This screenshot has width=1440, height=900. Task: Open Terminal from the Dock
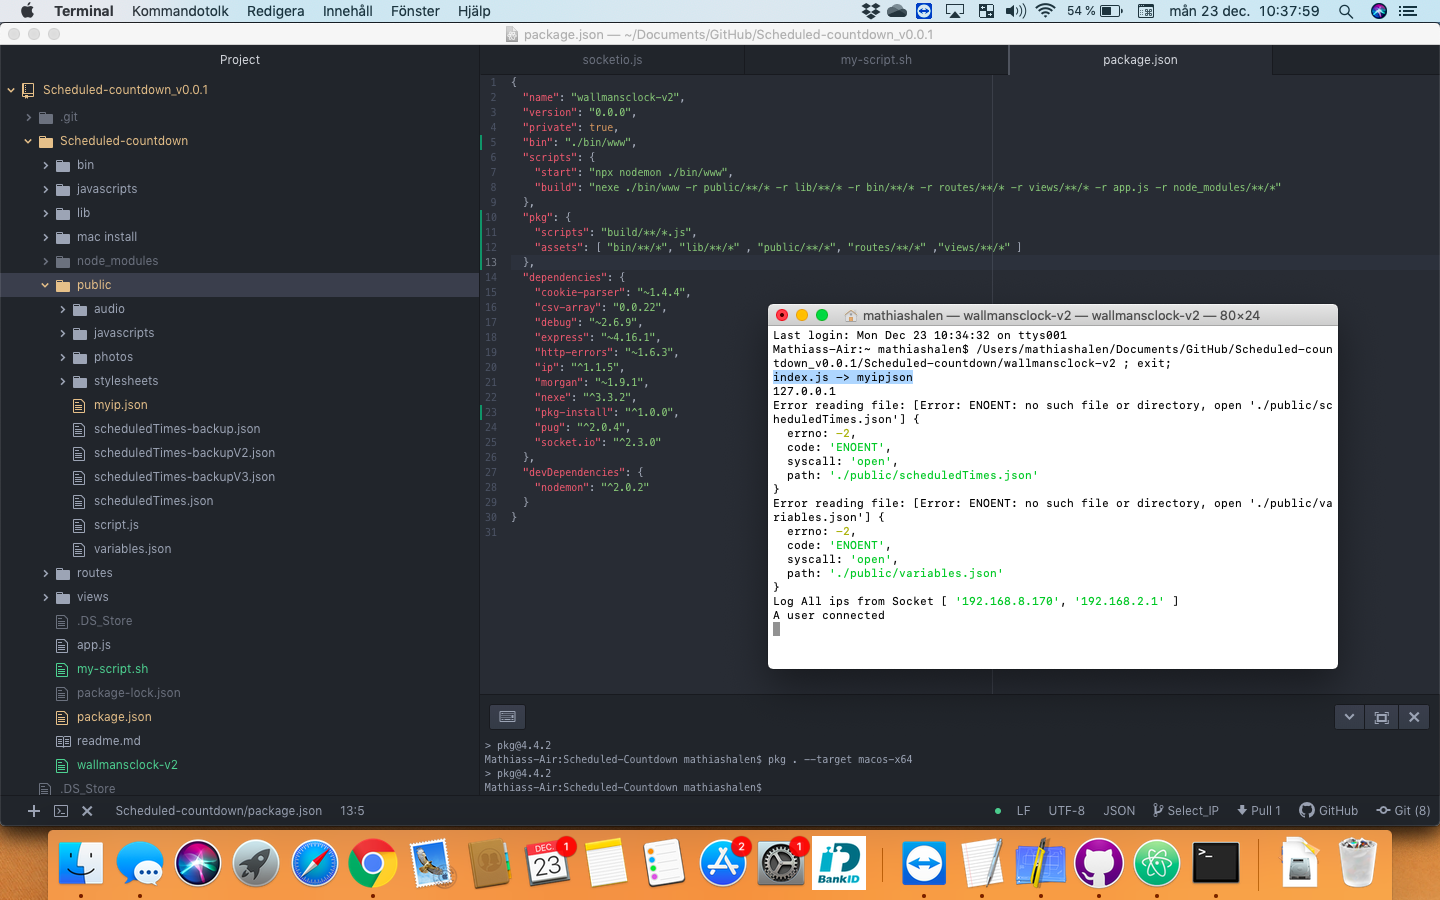(x=1216, y=863)
